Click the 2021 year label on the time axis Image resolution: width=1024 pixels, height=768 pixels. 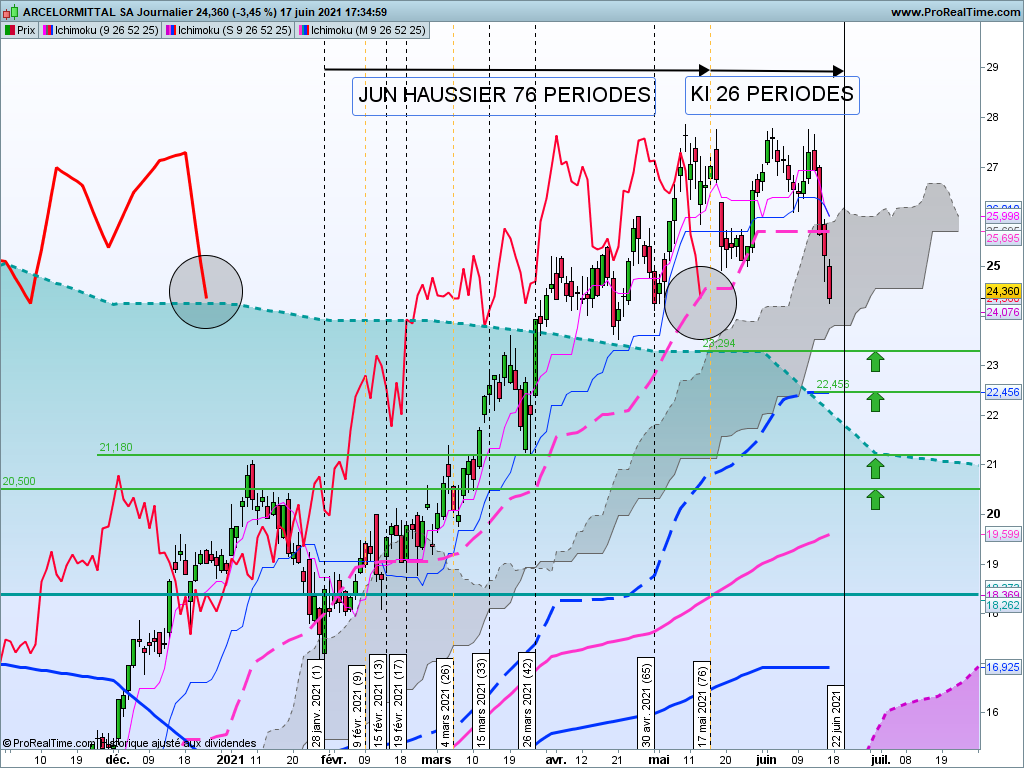pyautogui.click(x=231, y=760)
